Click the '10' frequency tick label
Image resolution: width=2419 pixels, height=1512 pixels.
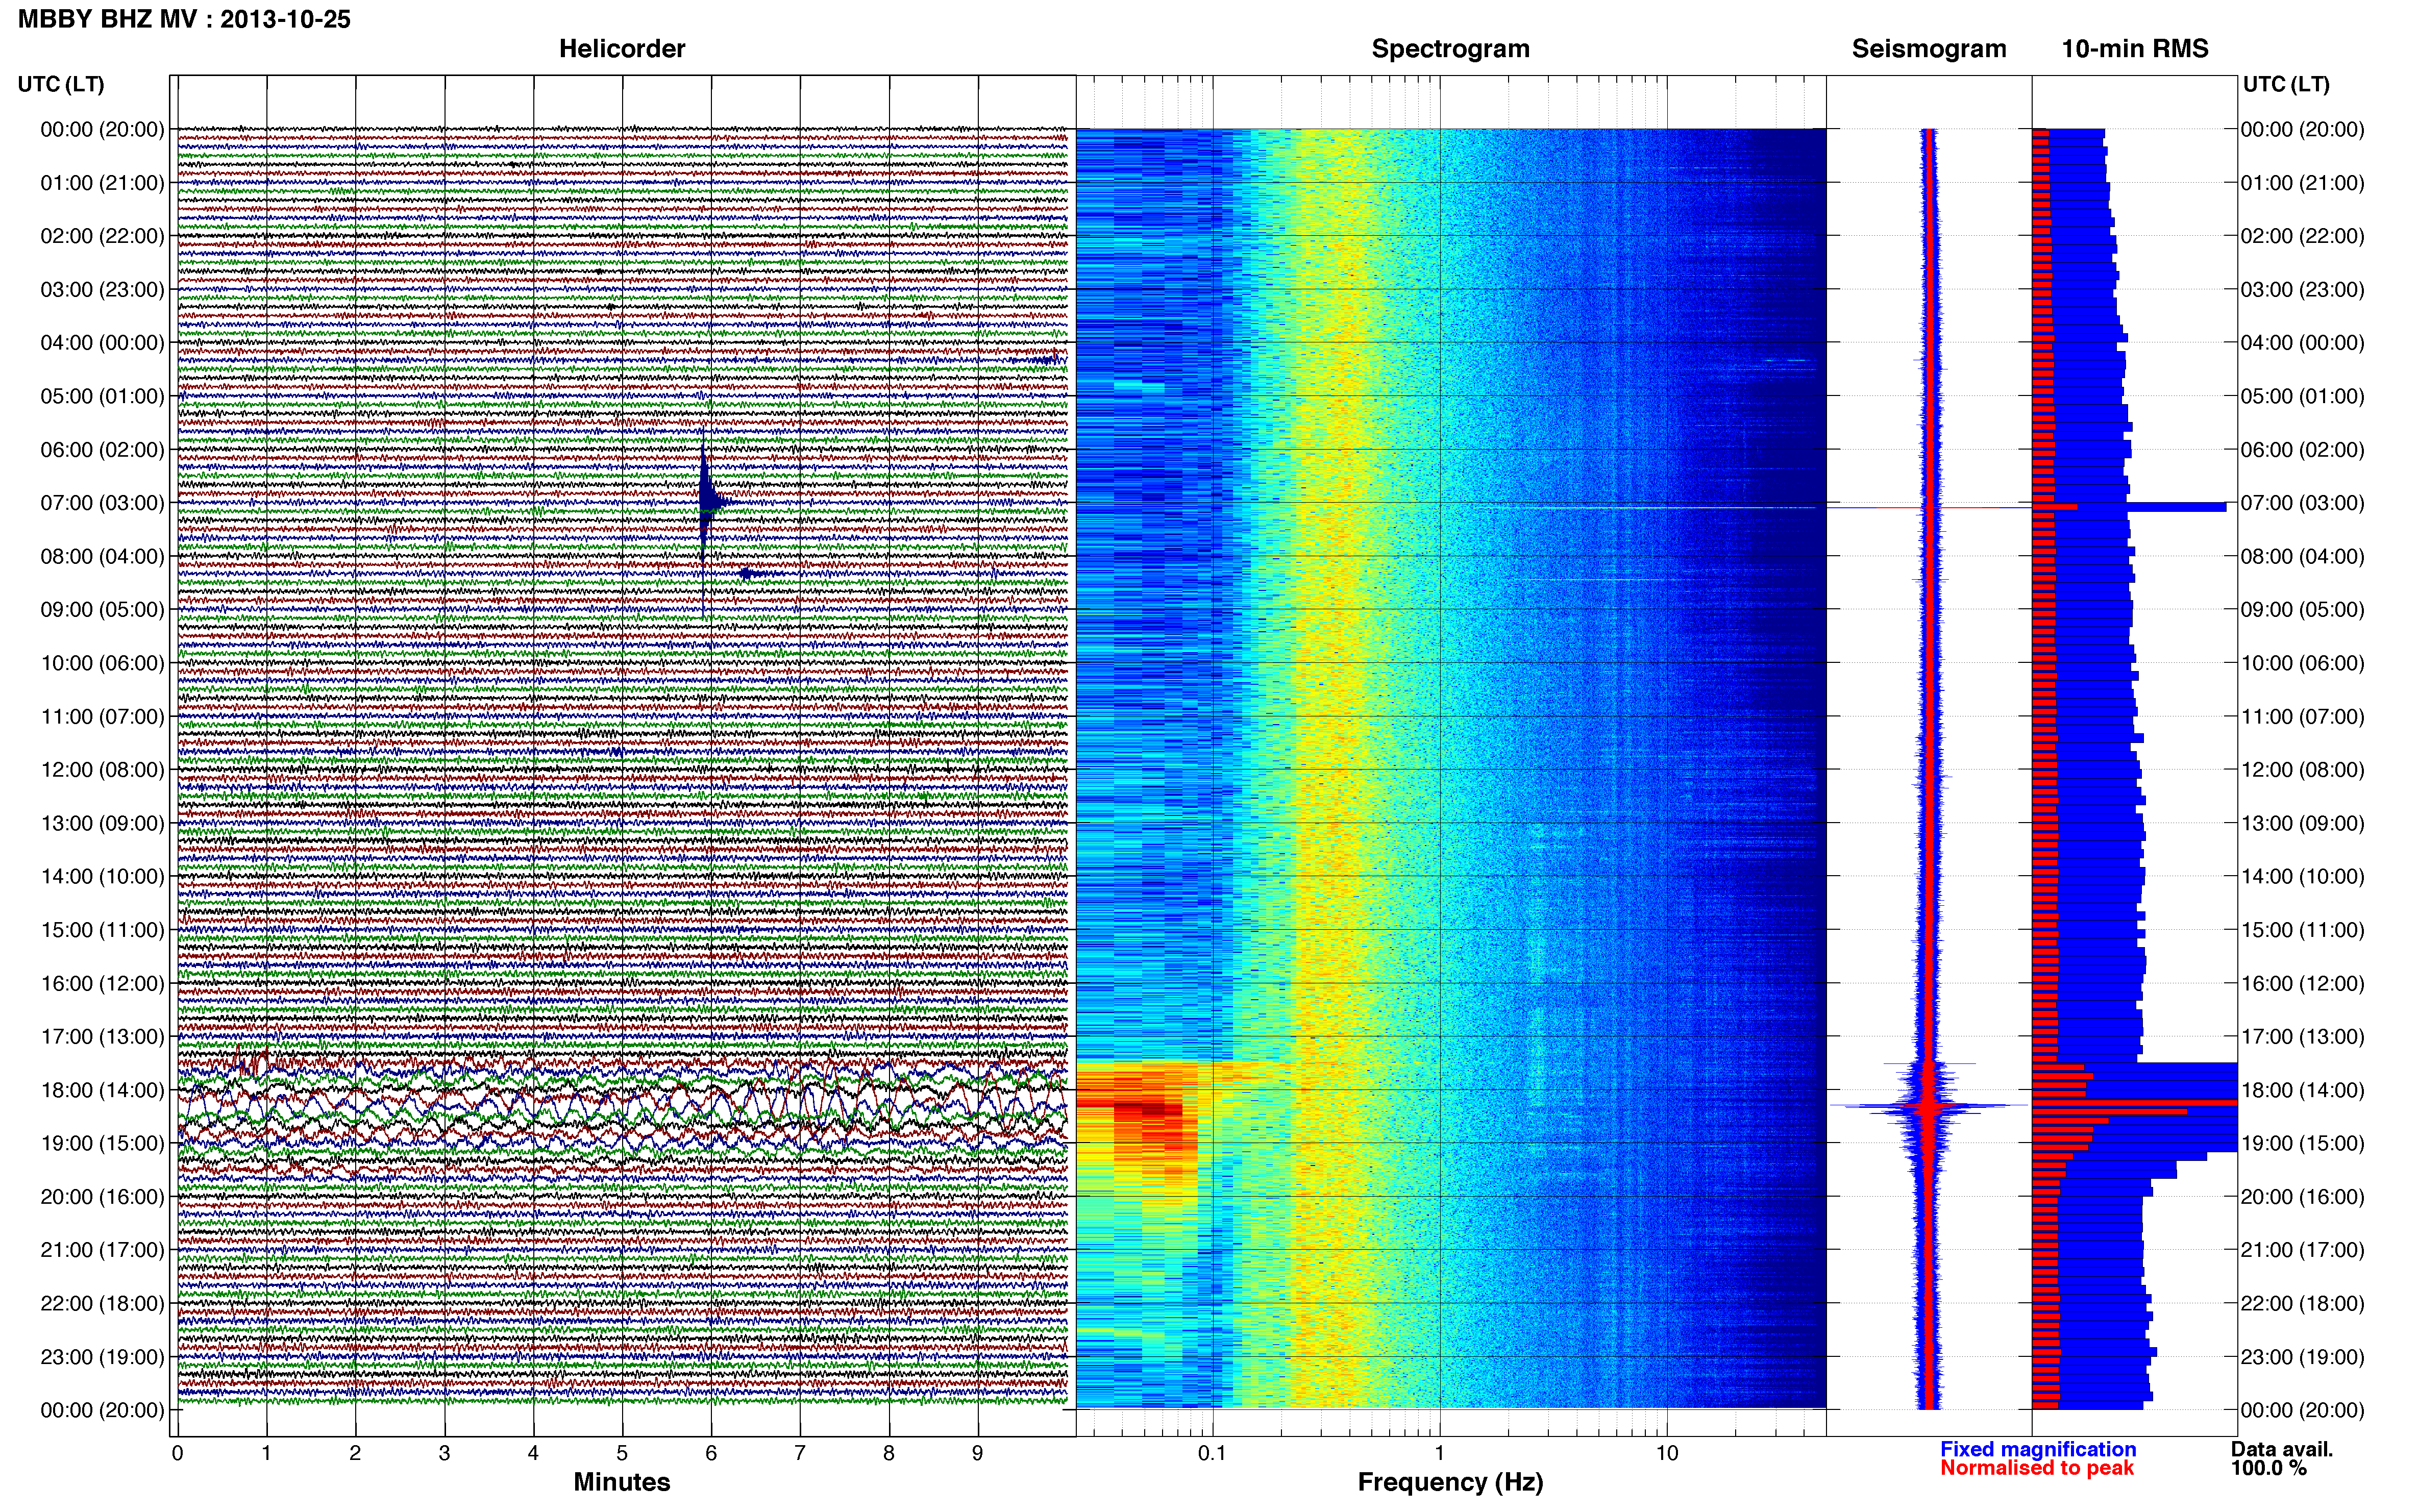(1666, 1454)
